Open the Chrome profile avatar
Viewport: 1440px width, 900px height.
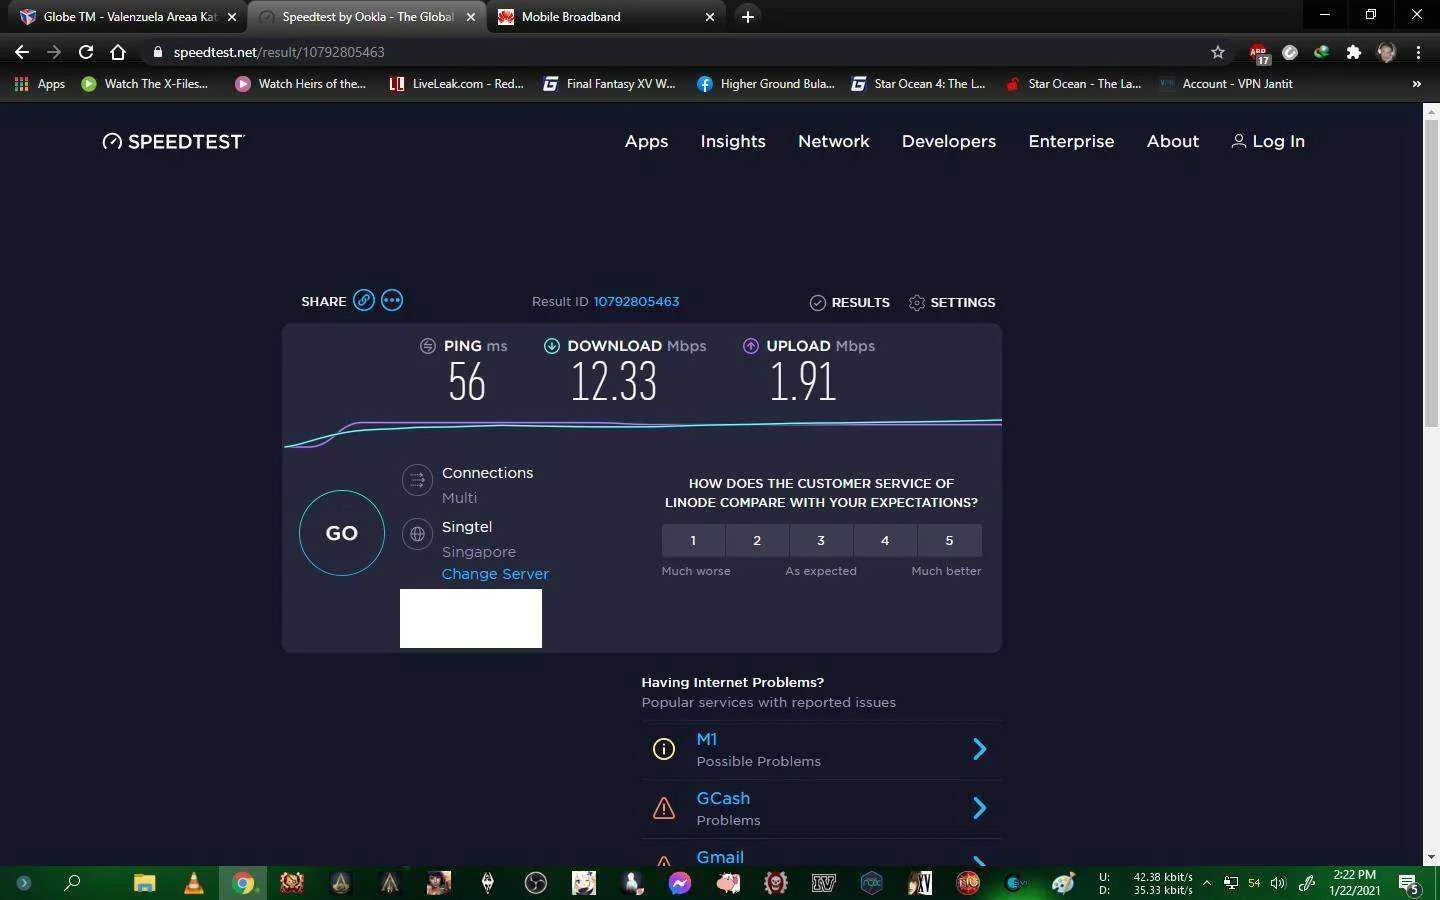click(1386, 52)
